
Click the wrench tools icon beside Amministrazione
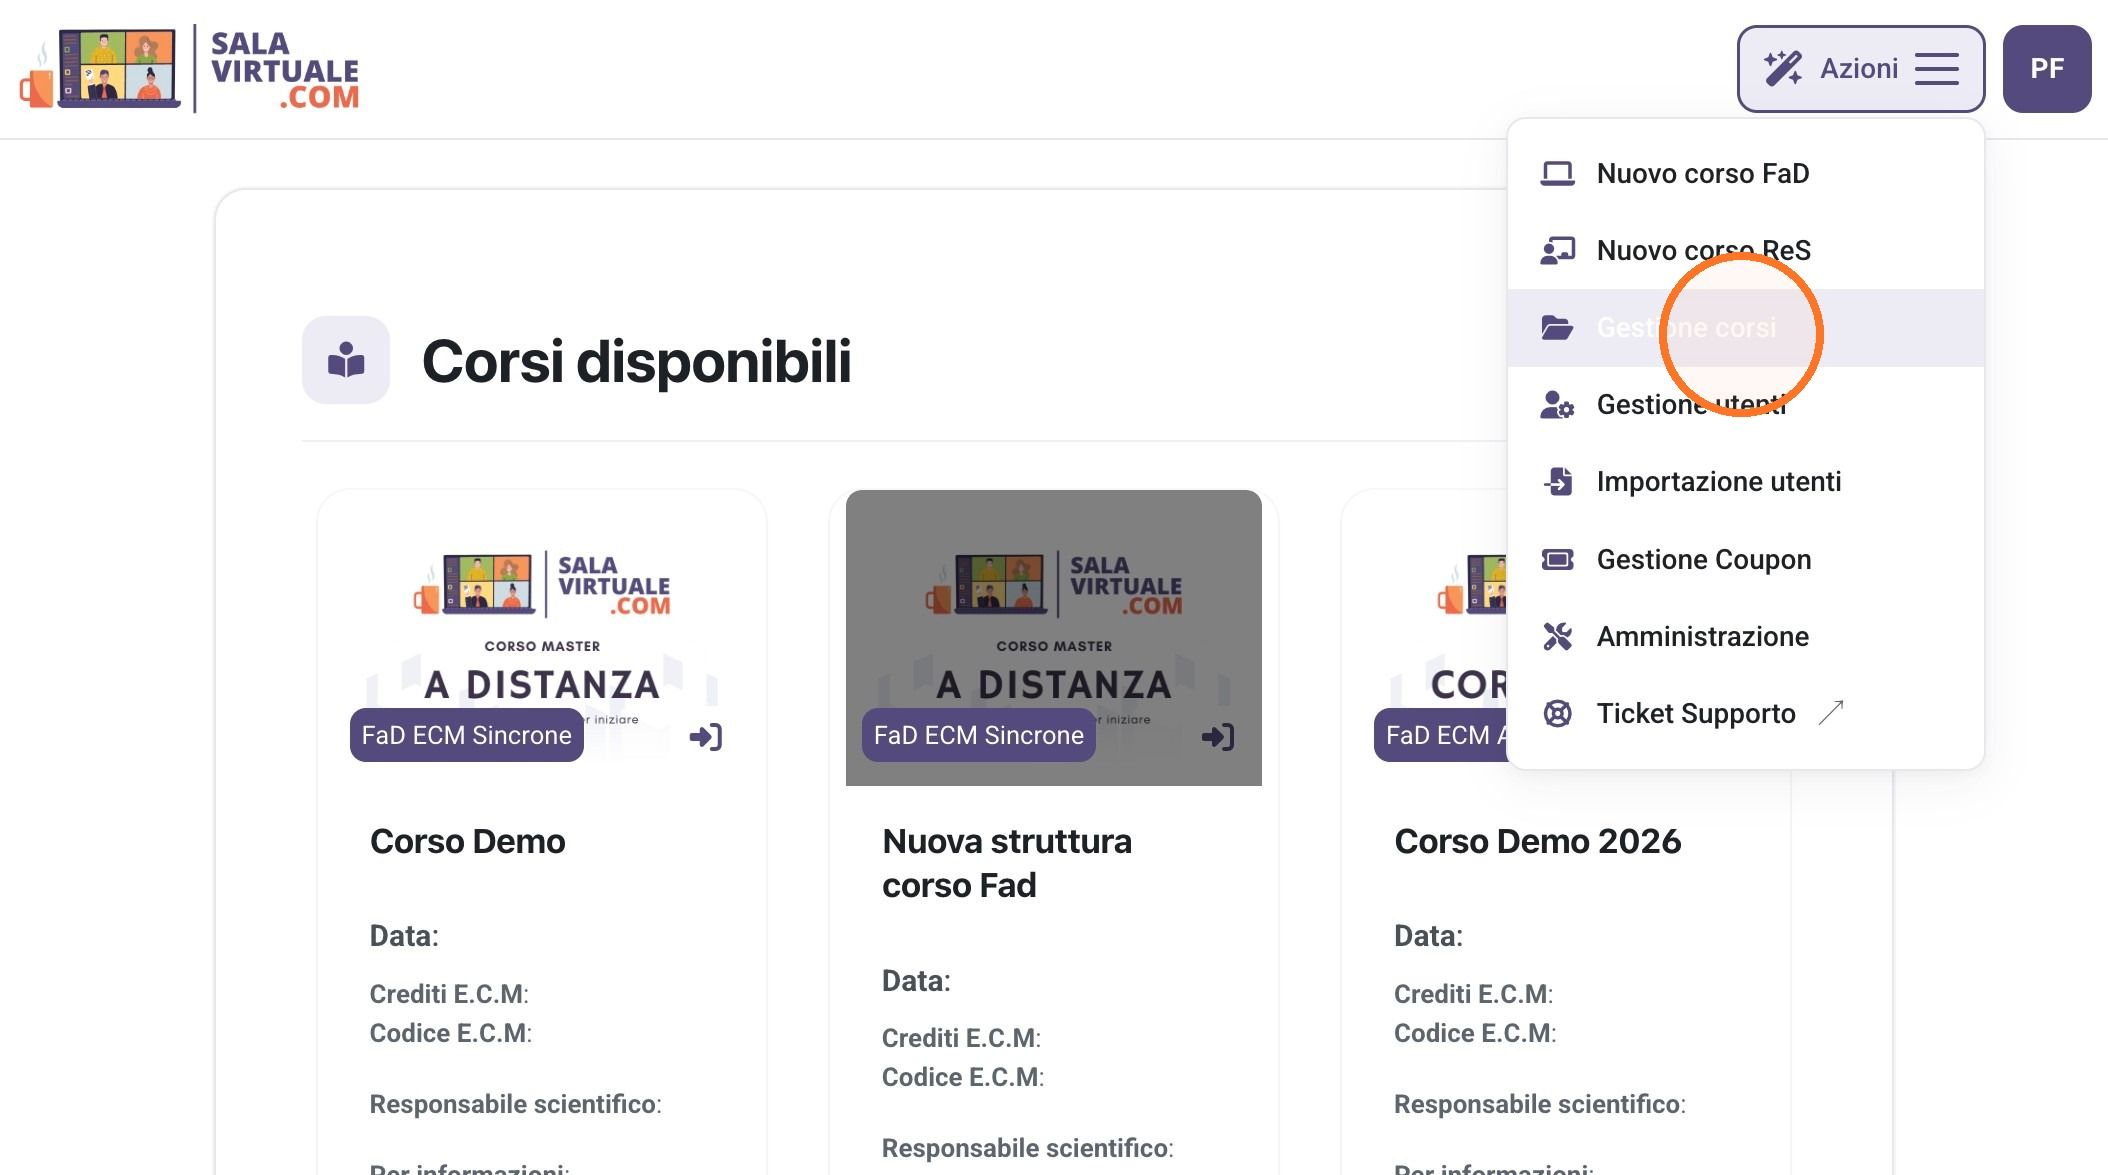(x=1557, y=636)
